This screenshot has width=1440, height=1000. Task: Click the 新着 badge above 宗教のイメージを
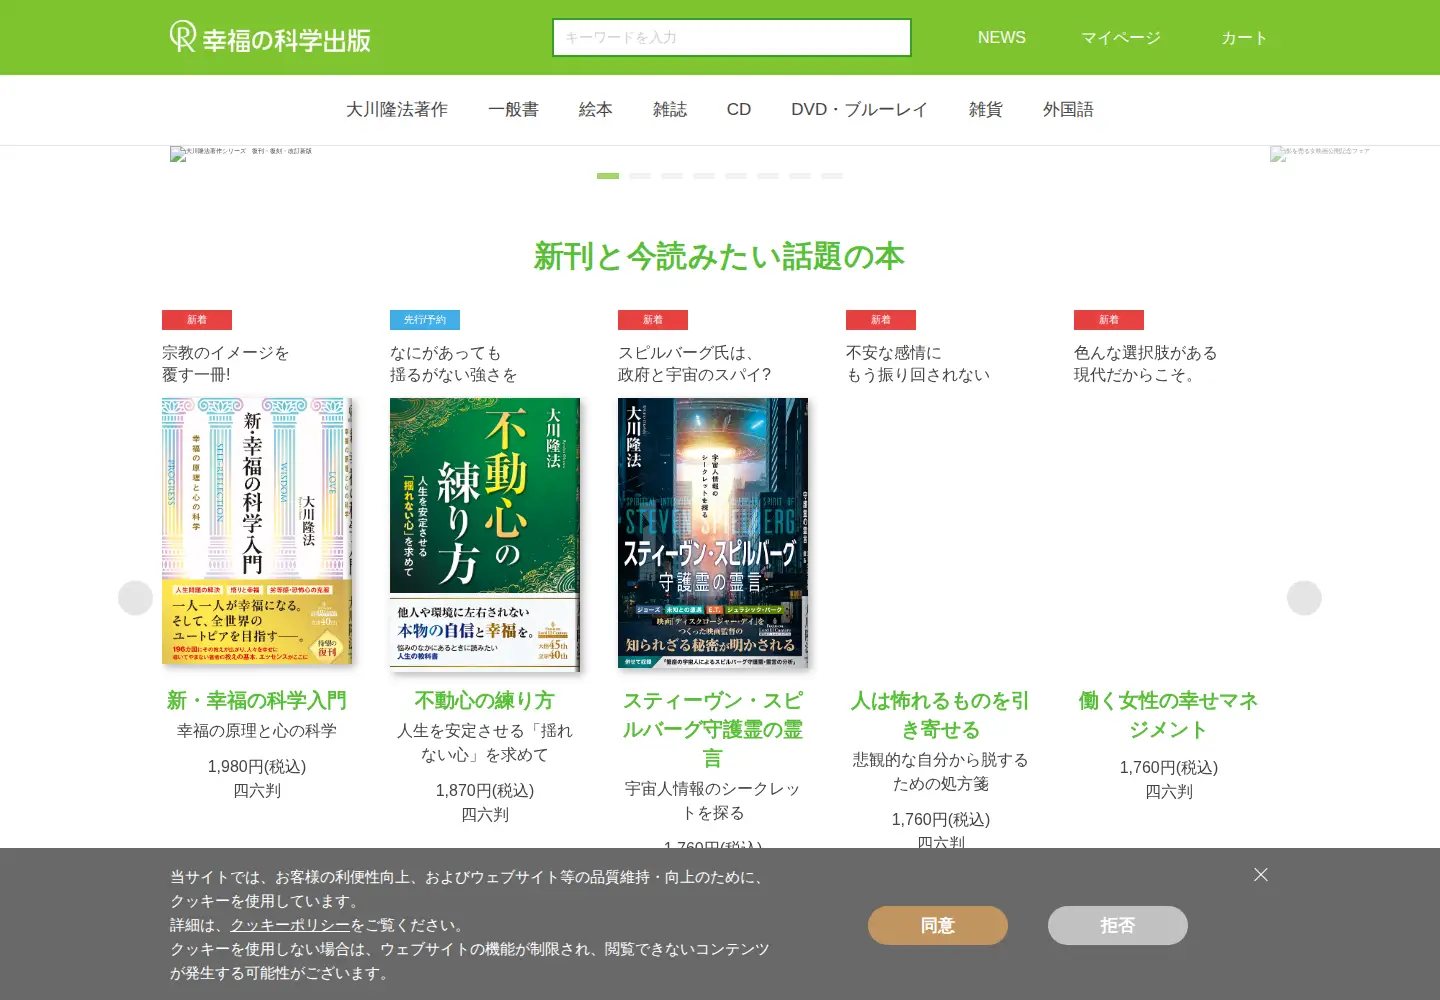click(x=197, y=320)
